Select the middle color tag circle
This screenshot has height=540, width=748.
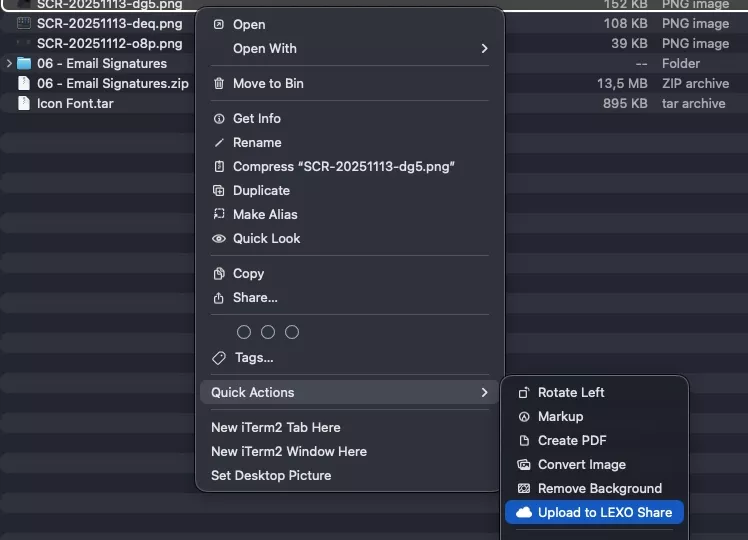coord(268,332)
